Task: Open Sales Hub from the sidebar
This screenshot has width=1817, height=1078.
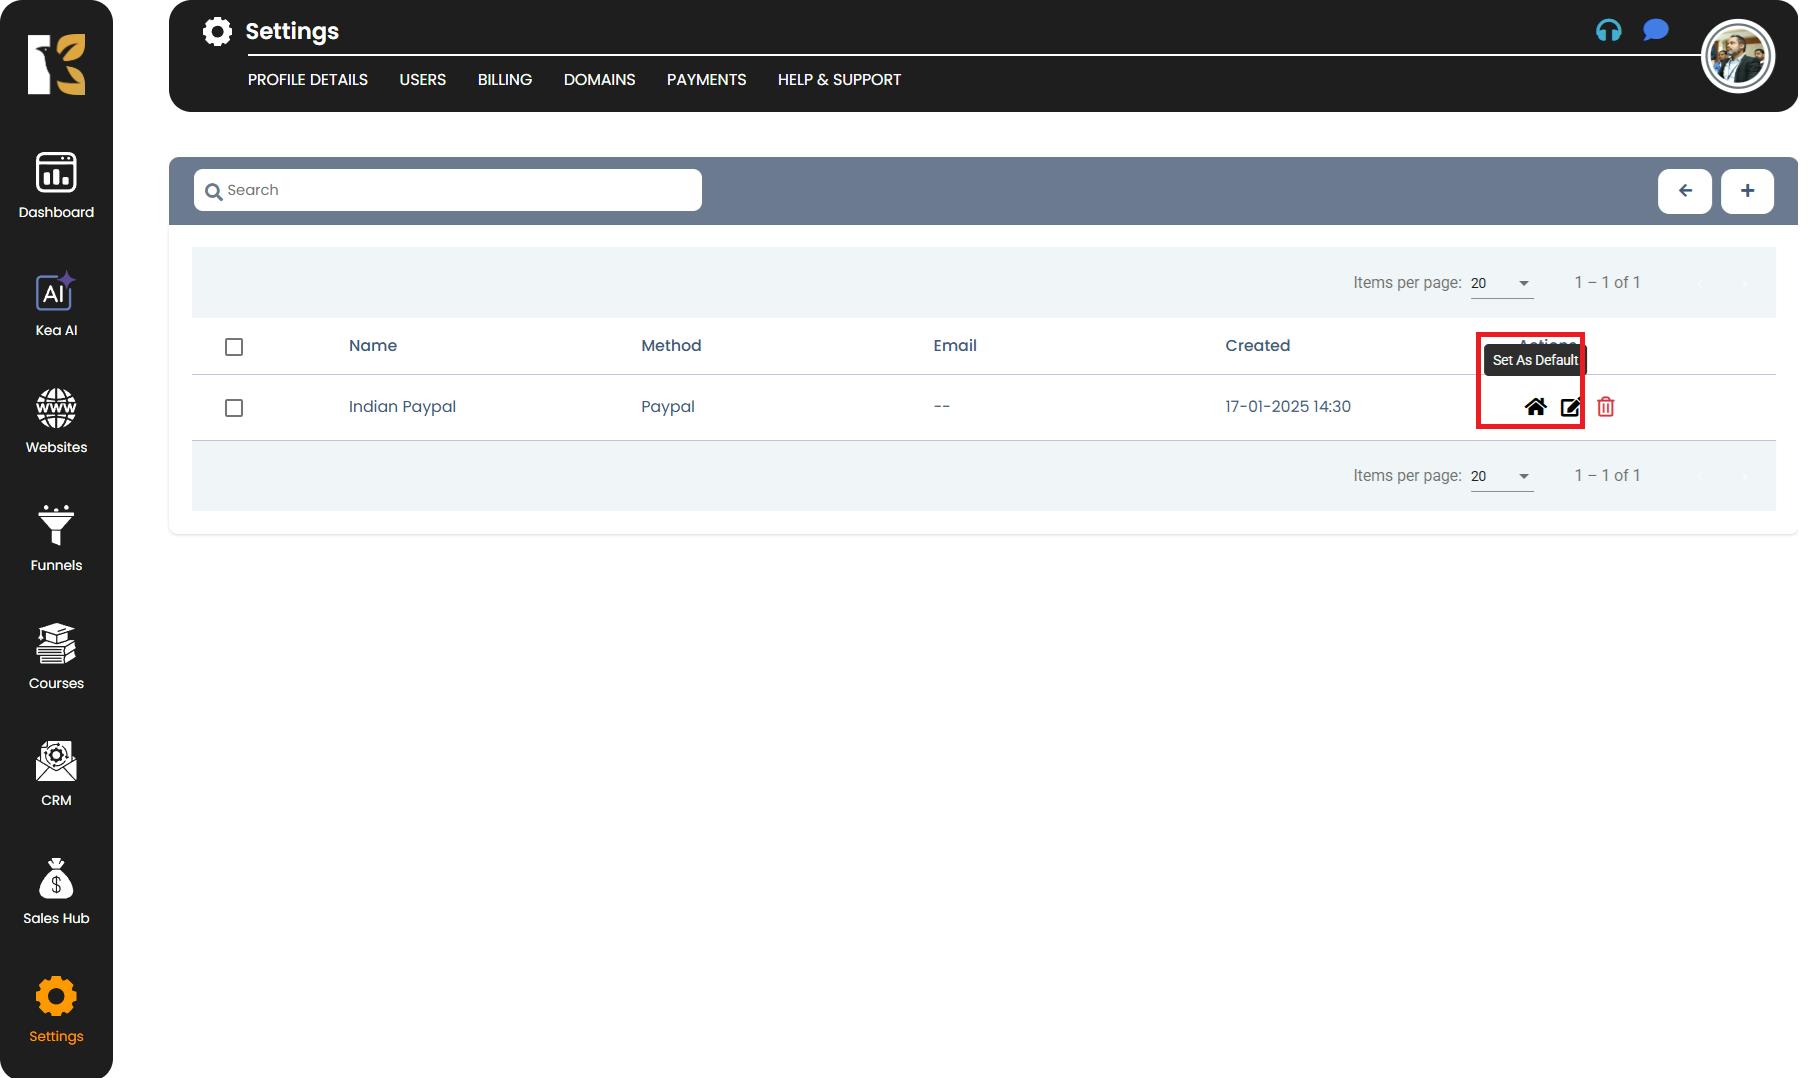Action: [x=56, y=891]
